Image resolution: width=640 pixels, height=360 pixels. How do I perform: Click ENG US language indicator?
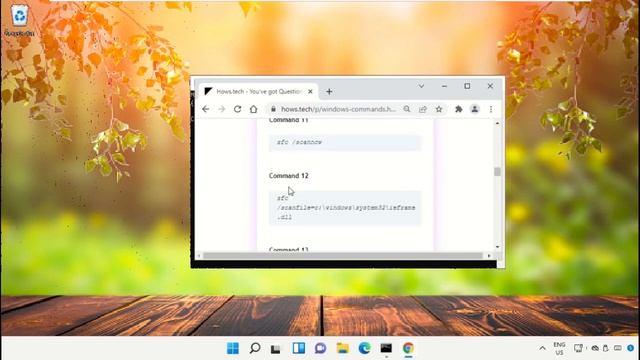(559, 348)
